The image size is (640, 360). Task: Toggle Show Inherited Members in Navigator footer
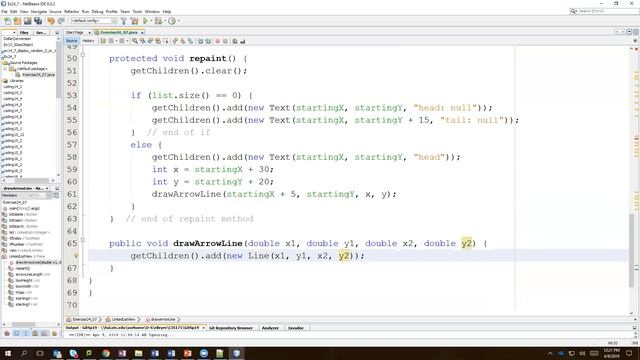7,333
